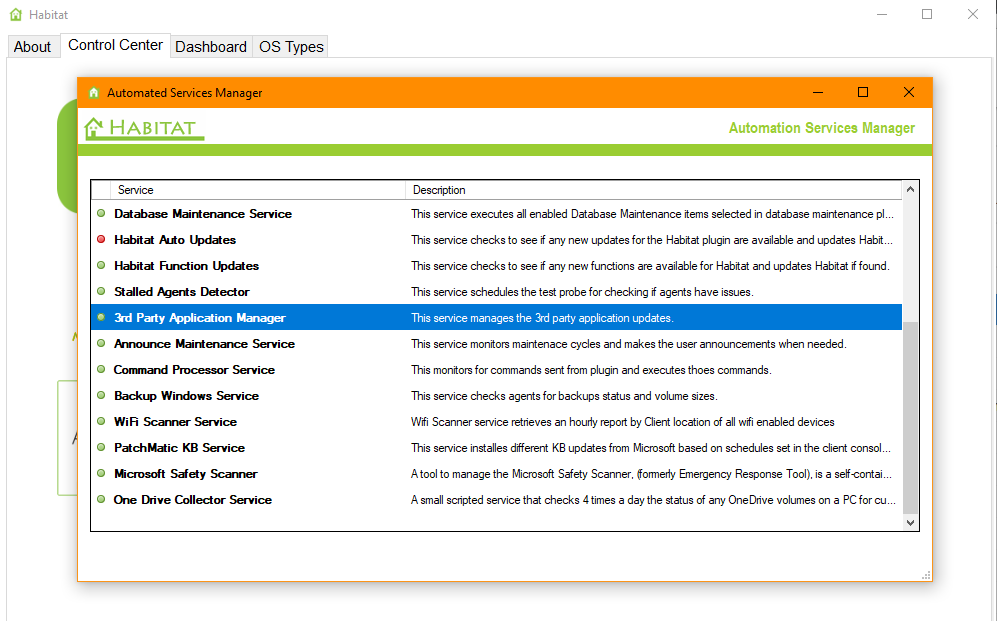
Task: Click the service list vertical scrollbar thumb
Action: coord(910,417)
